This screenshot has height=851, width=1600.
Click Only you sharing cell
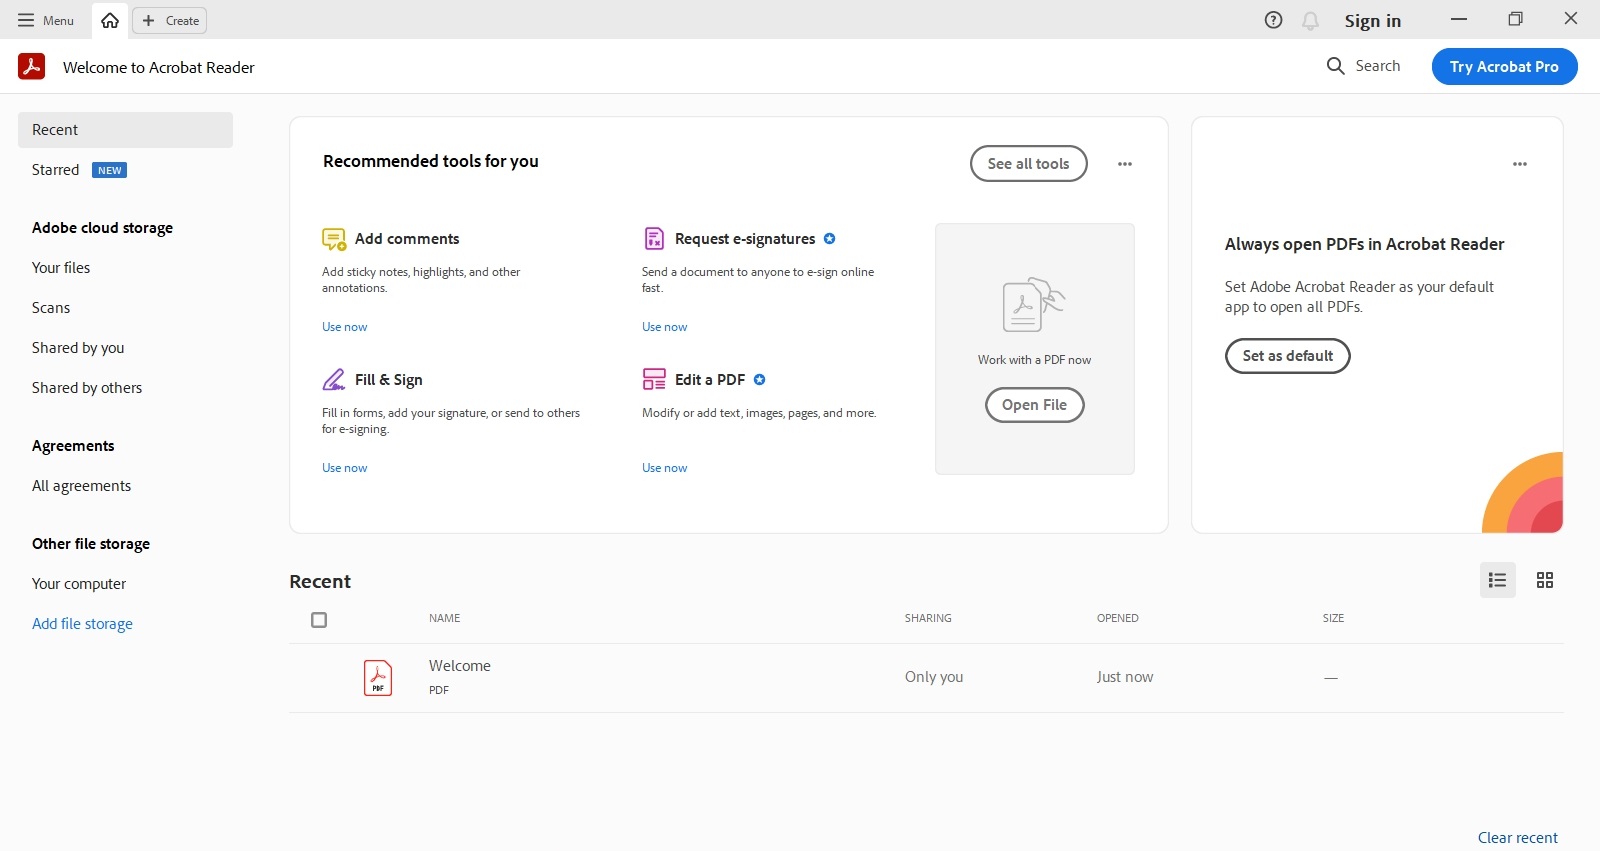tap(934, 677)
